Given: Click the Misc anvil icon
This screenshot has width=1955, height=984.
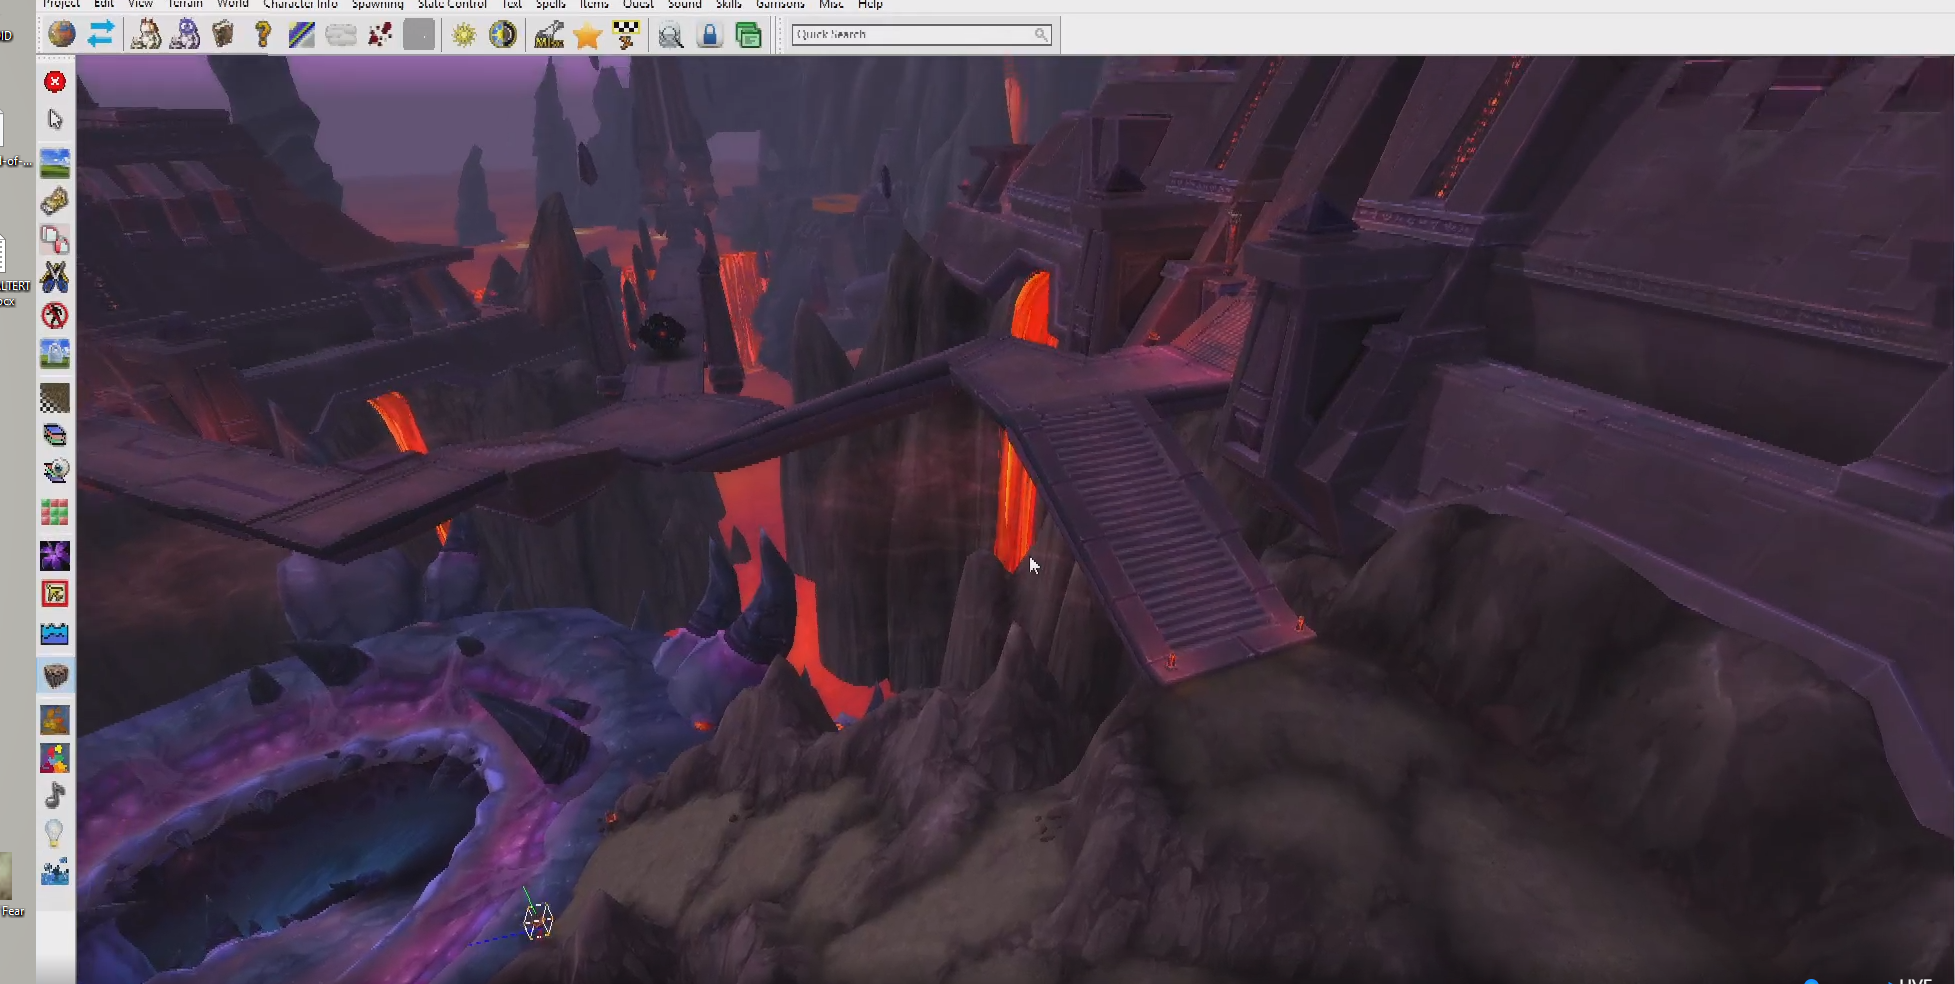Looking at the screenshot, I should pyautogui.click(x=549, y=35).
